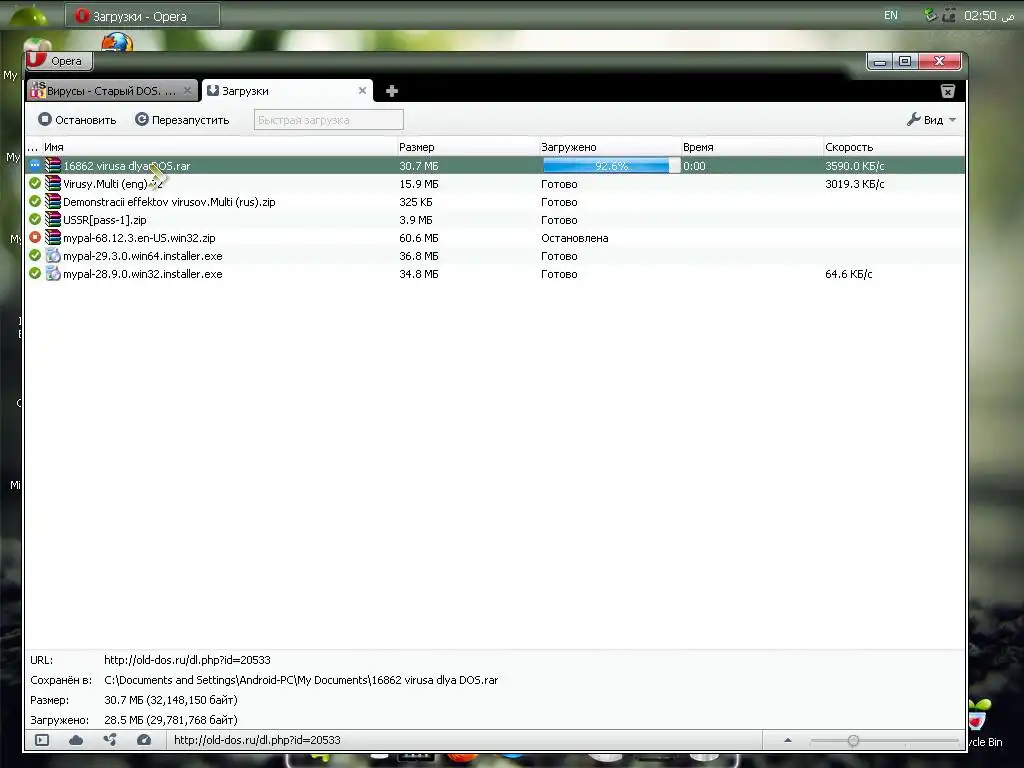The width and height of the screenshot is (1024, 768).
Task: Switch to the Вирусы - Старый DOS tab
Action: 112,91
